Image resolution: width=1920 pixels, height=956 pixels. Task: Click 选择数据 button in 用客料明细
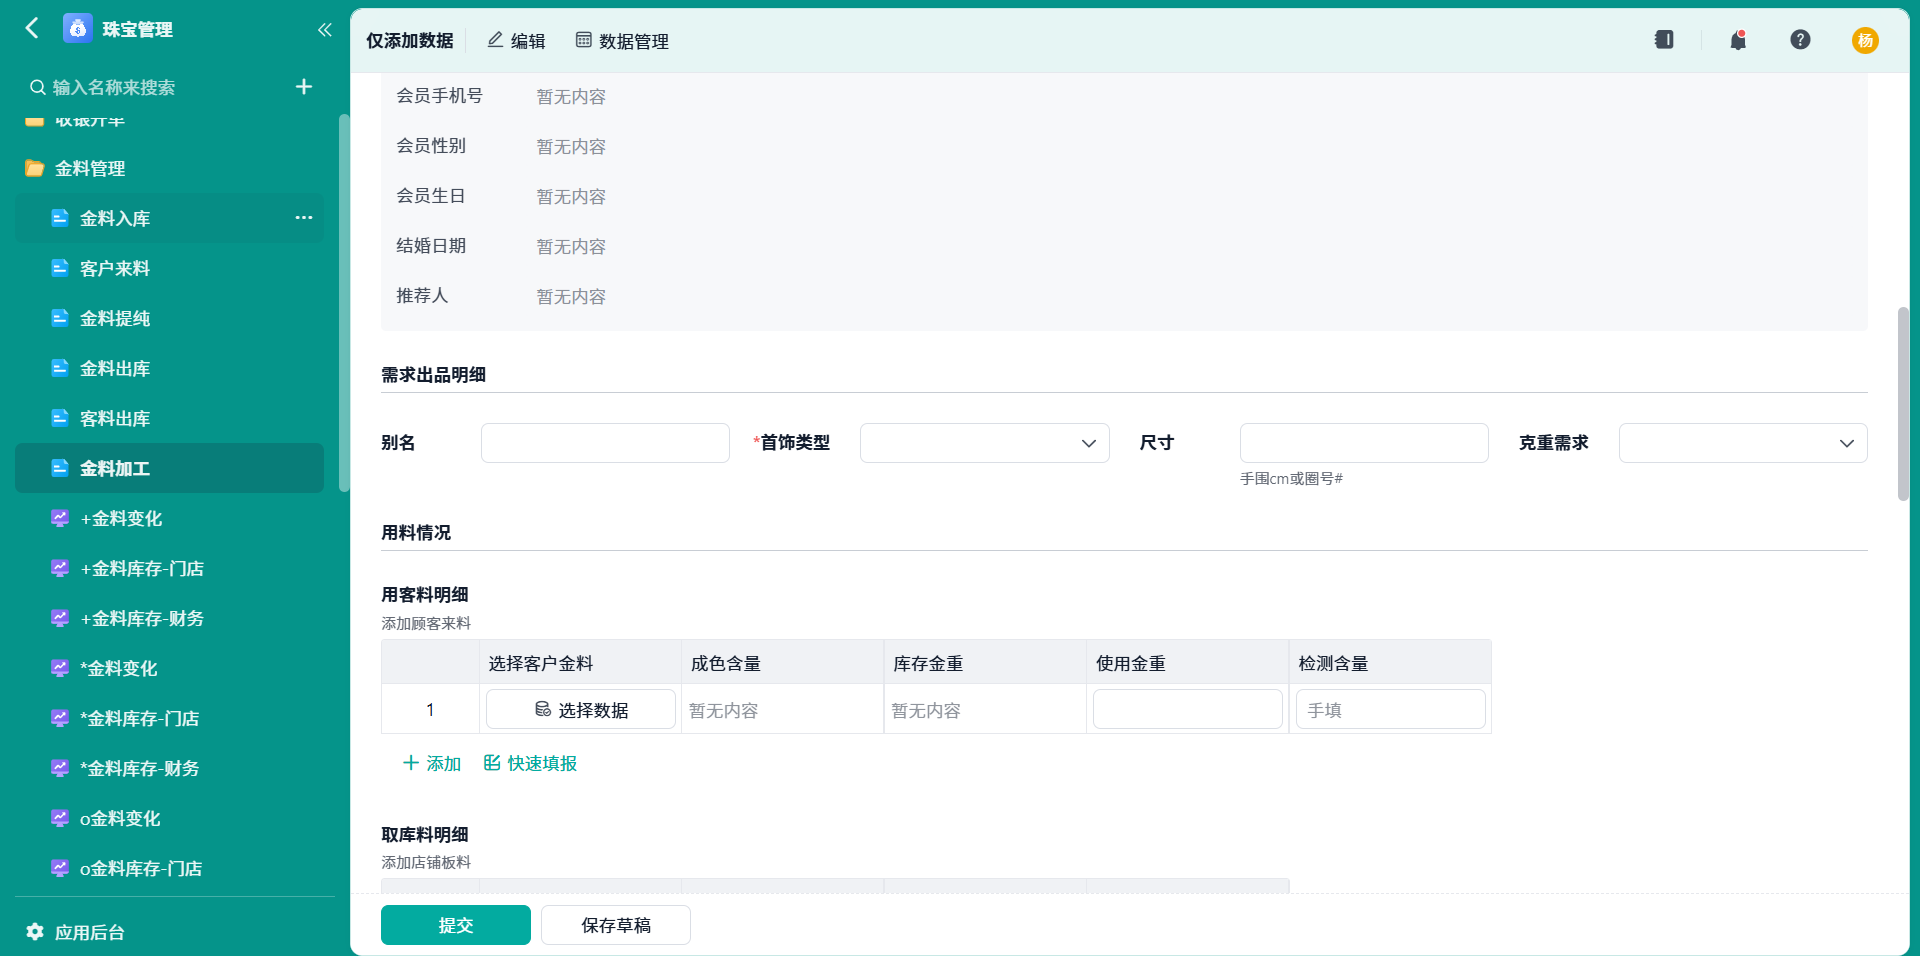pos(581,709)
